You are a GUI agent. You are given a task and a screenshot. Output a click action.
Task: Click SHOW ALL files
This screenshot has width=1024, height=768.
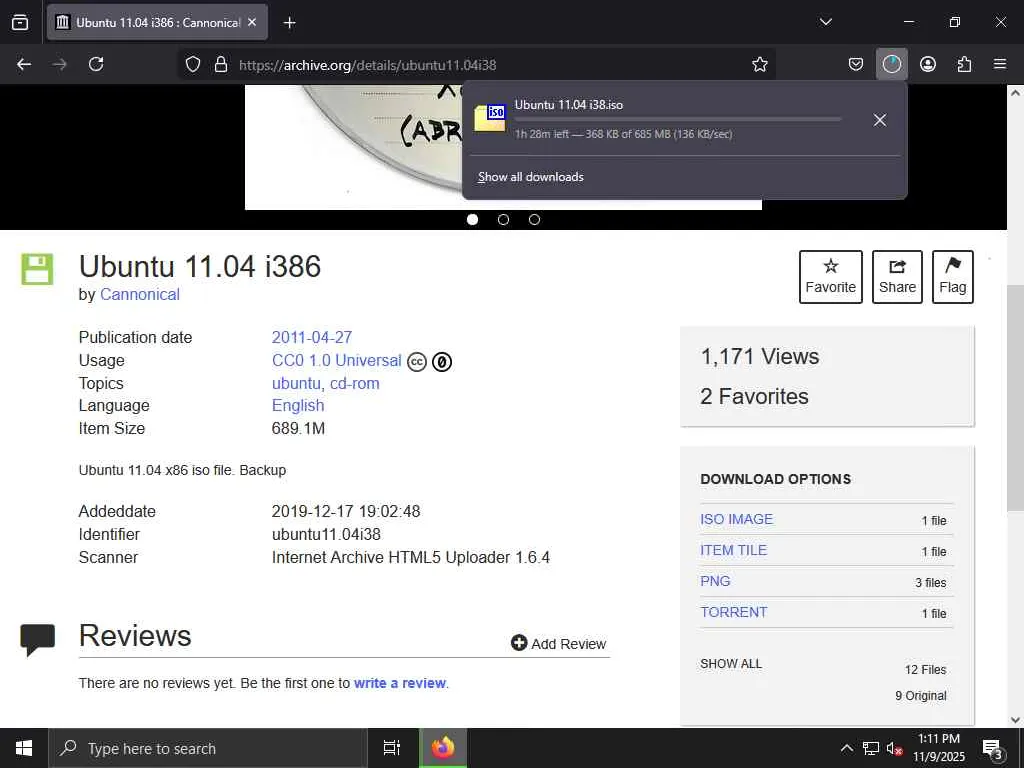(731, 664)
